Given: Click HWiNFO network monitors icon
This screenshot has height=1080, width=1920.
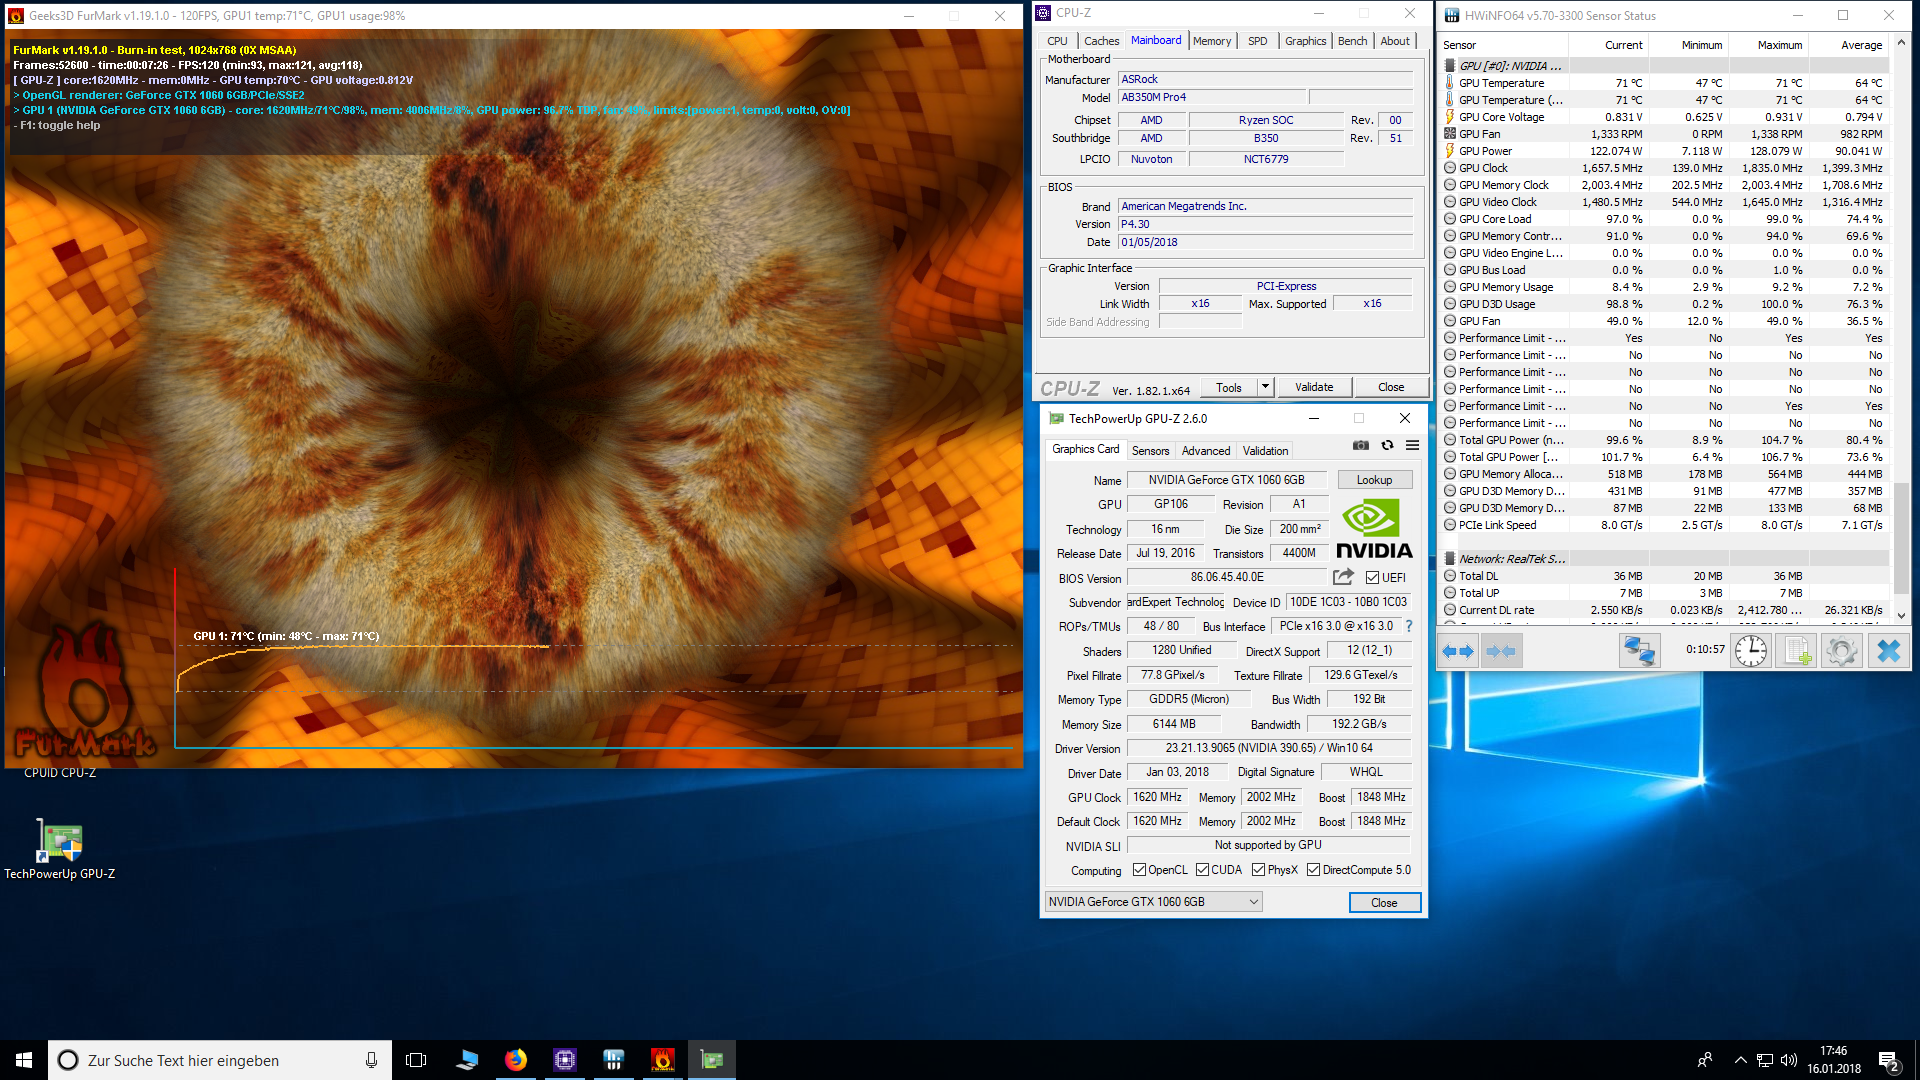Looking at the screenshot, I should click(x=1639, y=651).
